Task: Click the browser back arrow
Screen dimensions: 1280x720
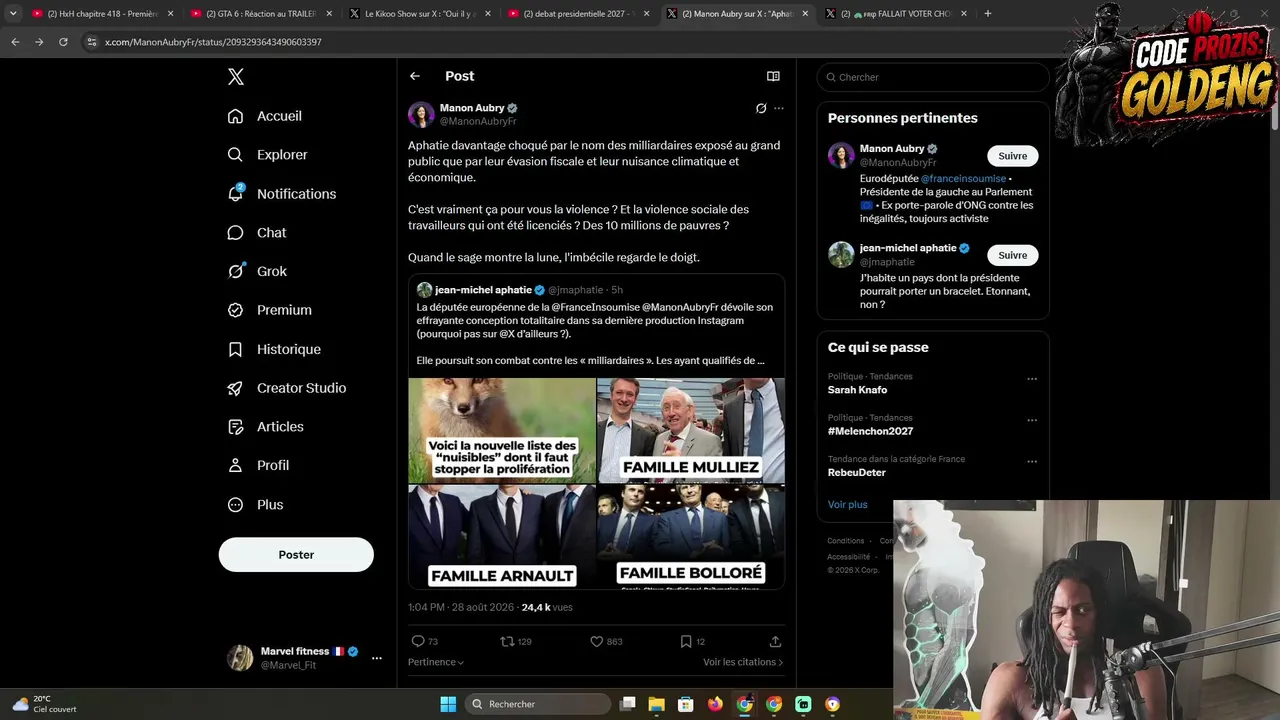Action: [x=15, y=42]
